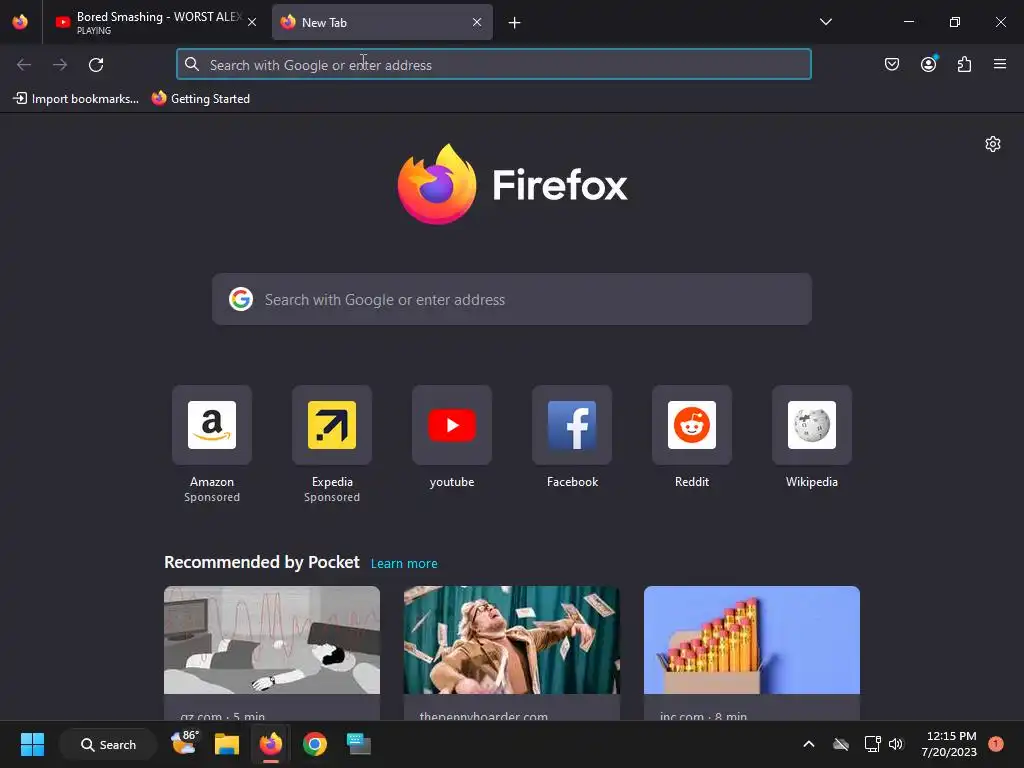Open the qz.com Pocket article thumbnail
Screen dimensions: 1024x768
[x=272, y=640]
